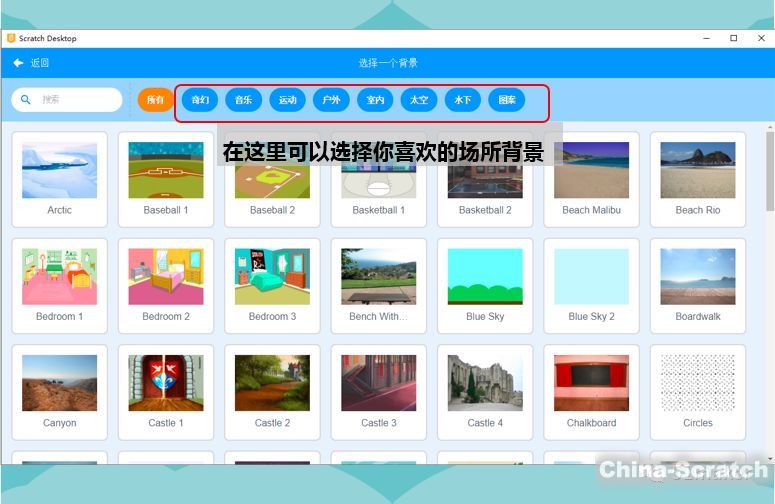This screenshot has height=504, width=775.
Task: Select the Circles pattern backdrop
Action: [697, 383]
